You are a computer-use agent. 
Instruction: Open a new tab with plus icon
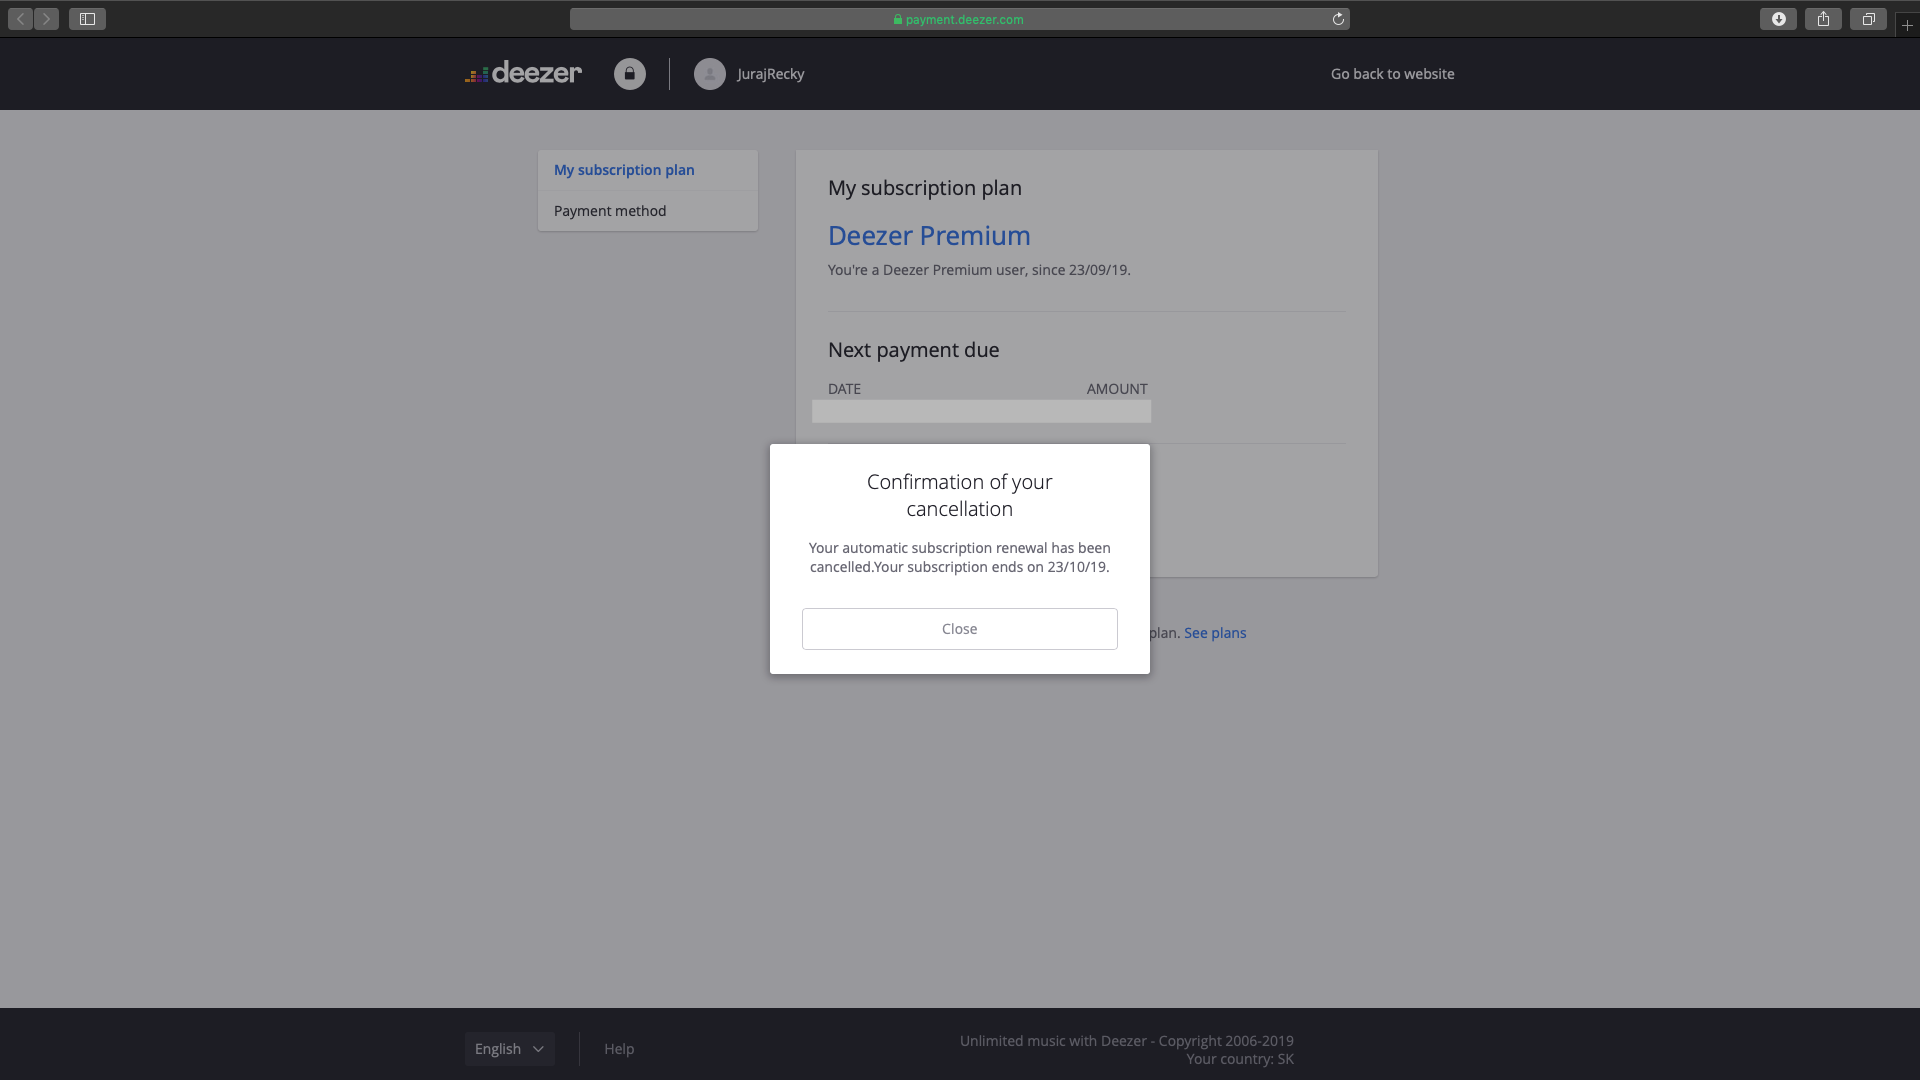click(x=1907, y=25)
